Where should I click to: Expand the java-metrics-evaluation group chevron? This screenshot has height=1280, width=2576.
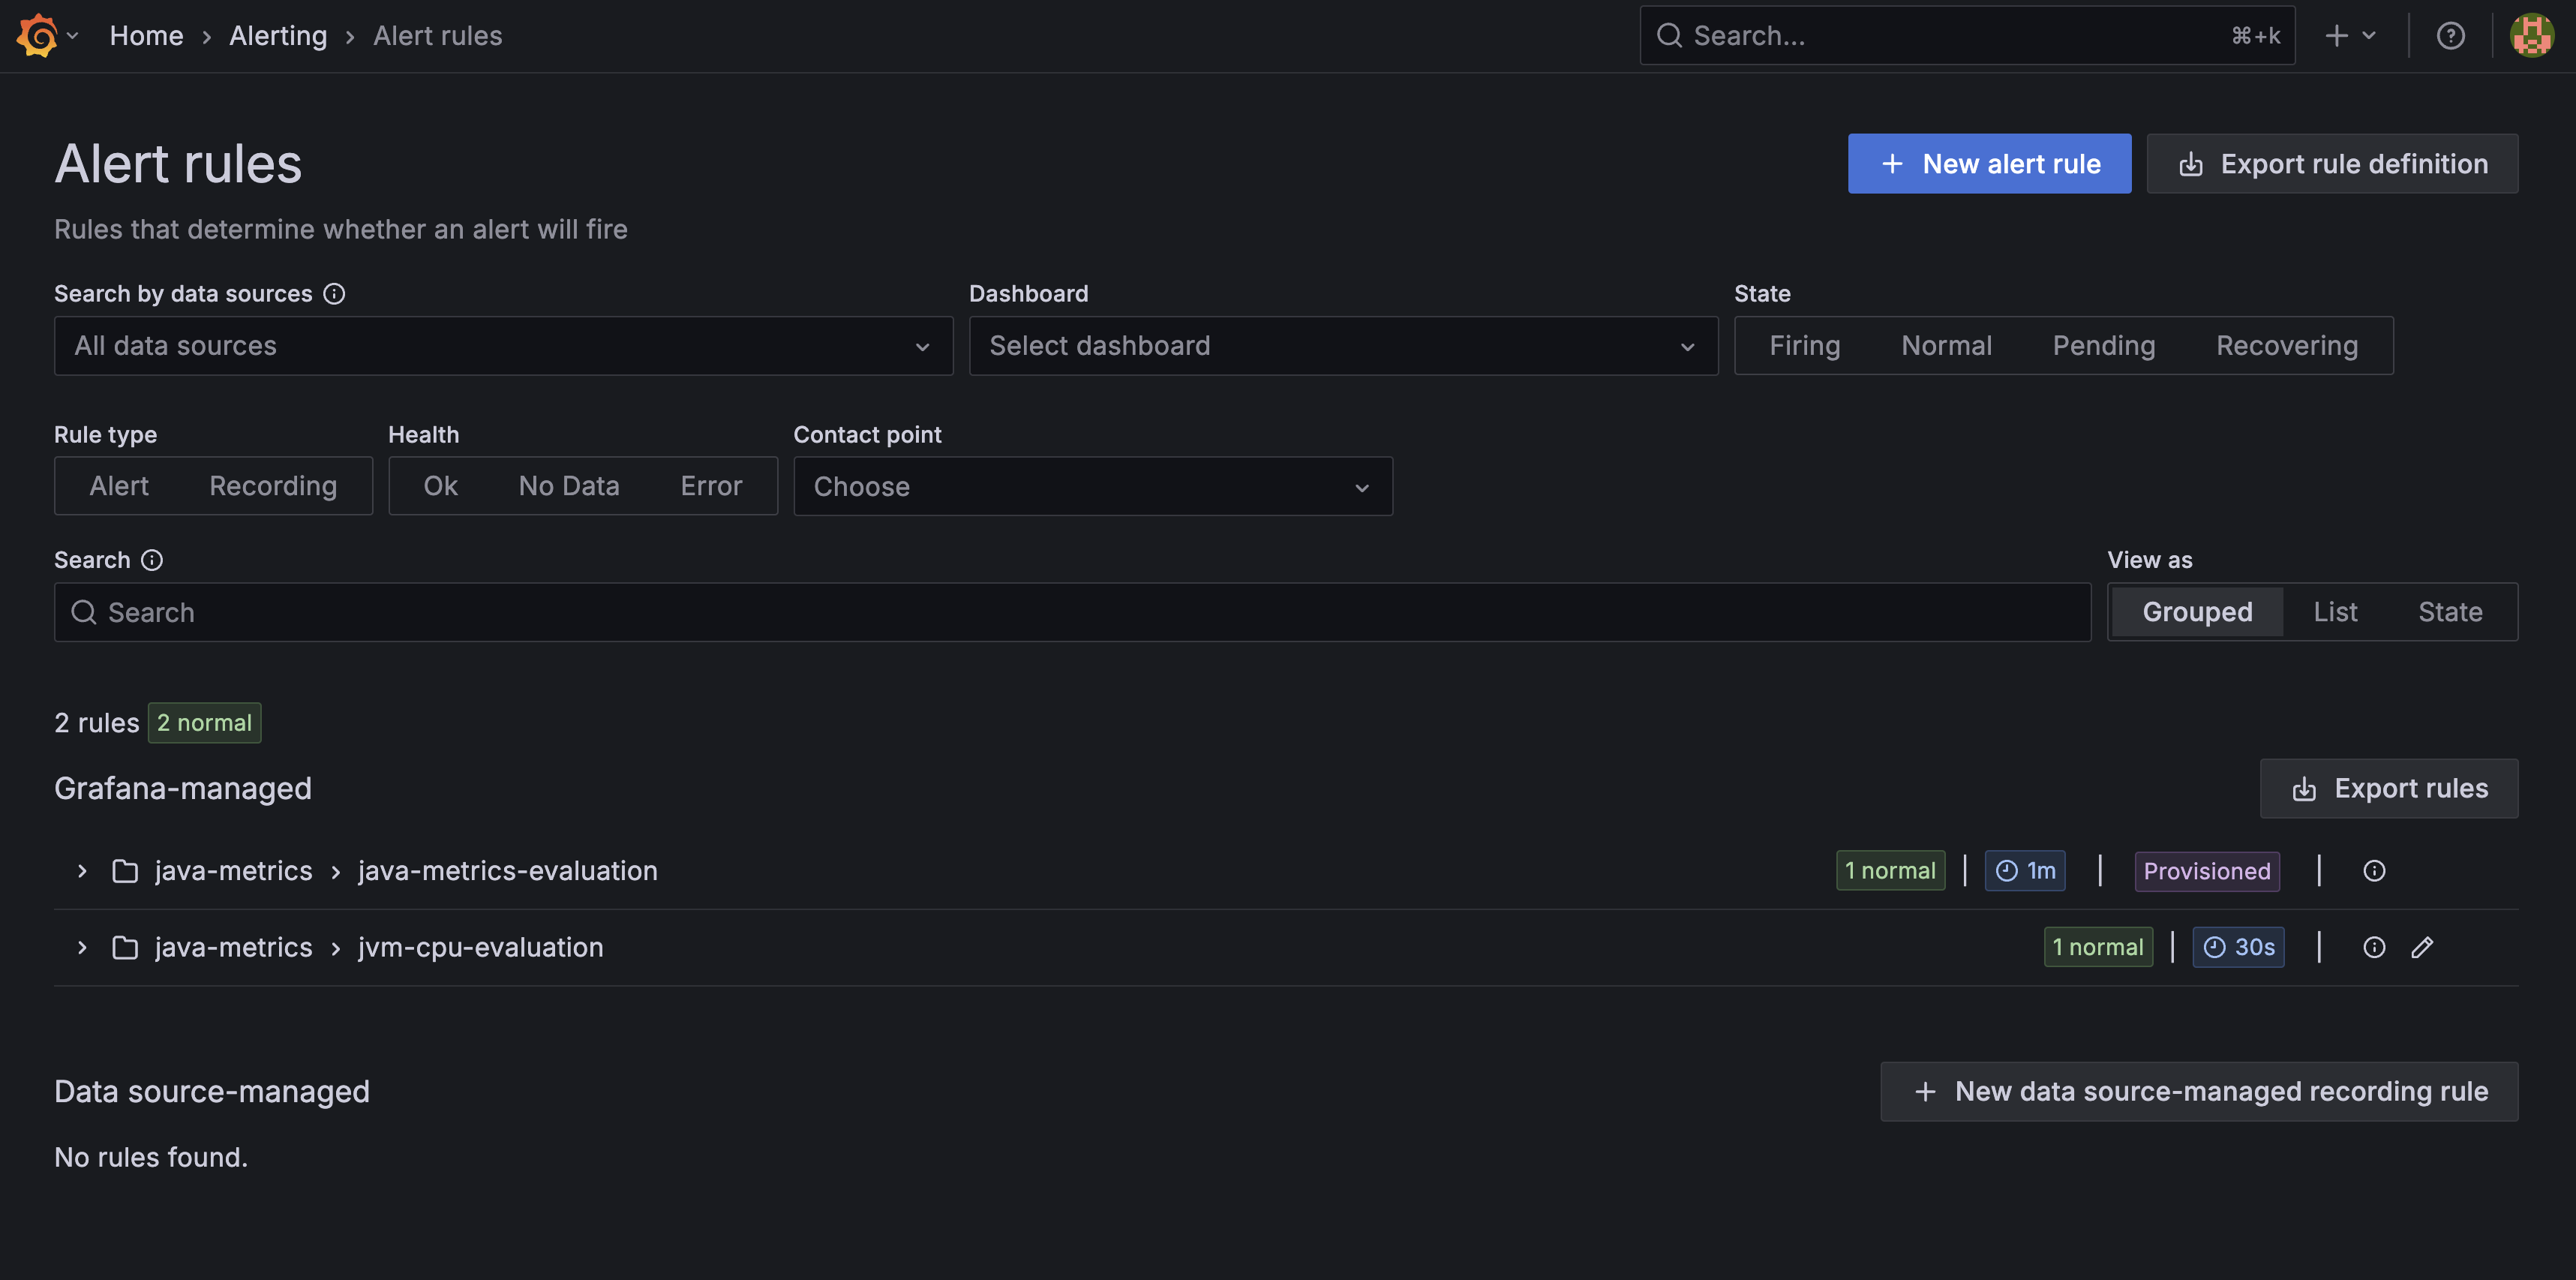(x=82, y=871)
